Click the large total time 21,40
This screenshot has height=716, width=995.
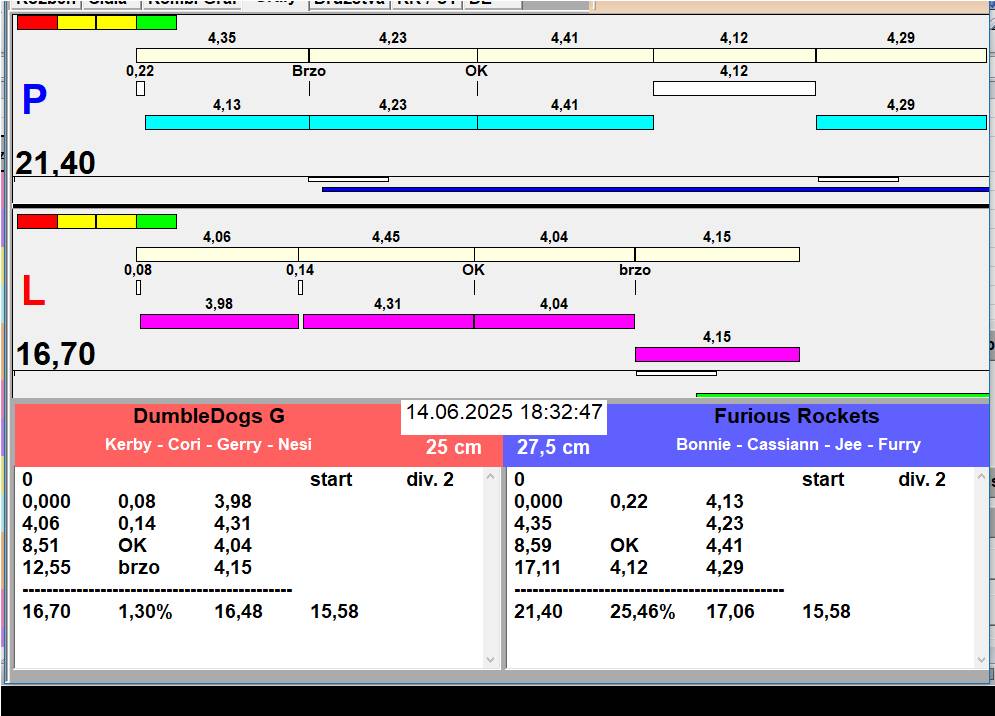(55, 163)
